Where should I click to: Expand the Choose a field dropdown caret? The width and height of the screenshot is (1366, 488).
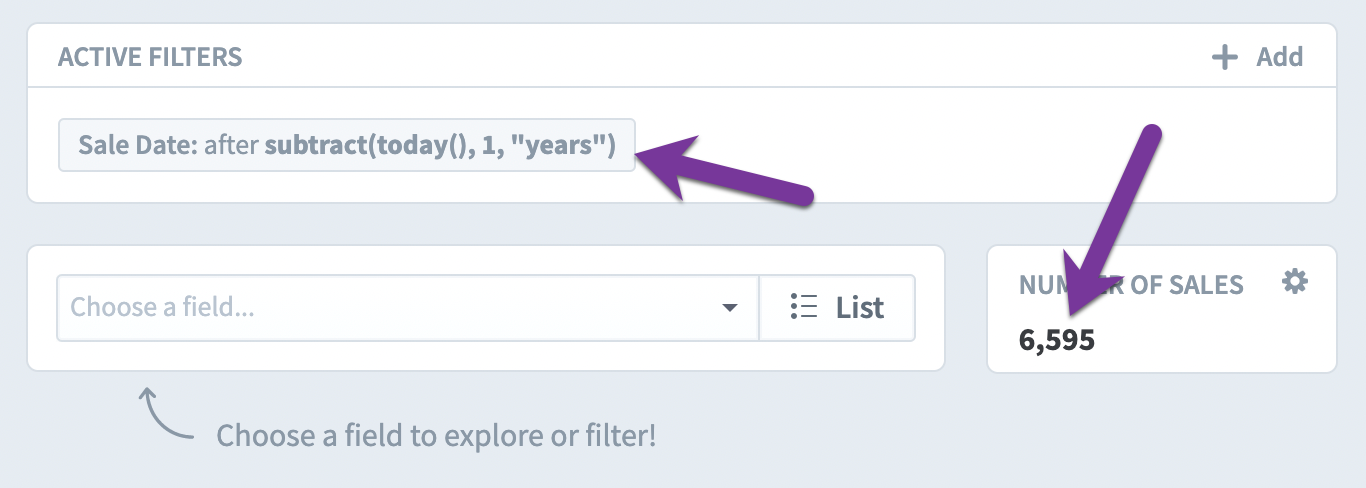click(x=730, y=308)
